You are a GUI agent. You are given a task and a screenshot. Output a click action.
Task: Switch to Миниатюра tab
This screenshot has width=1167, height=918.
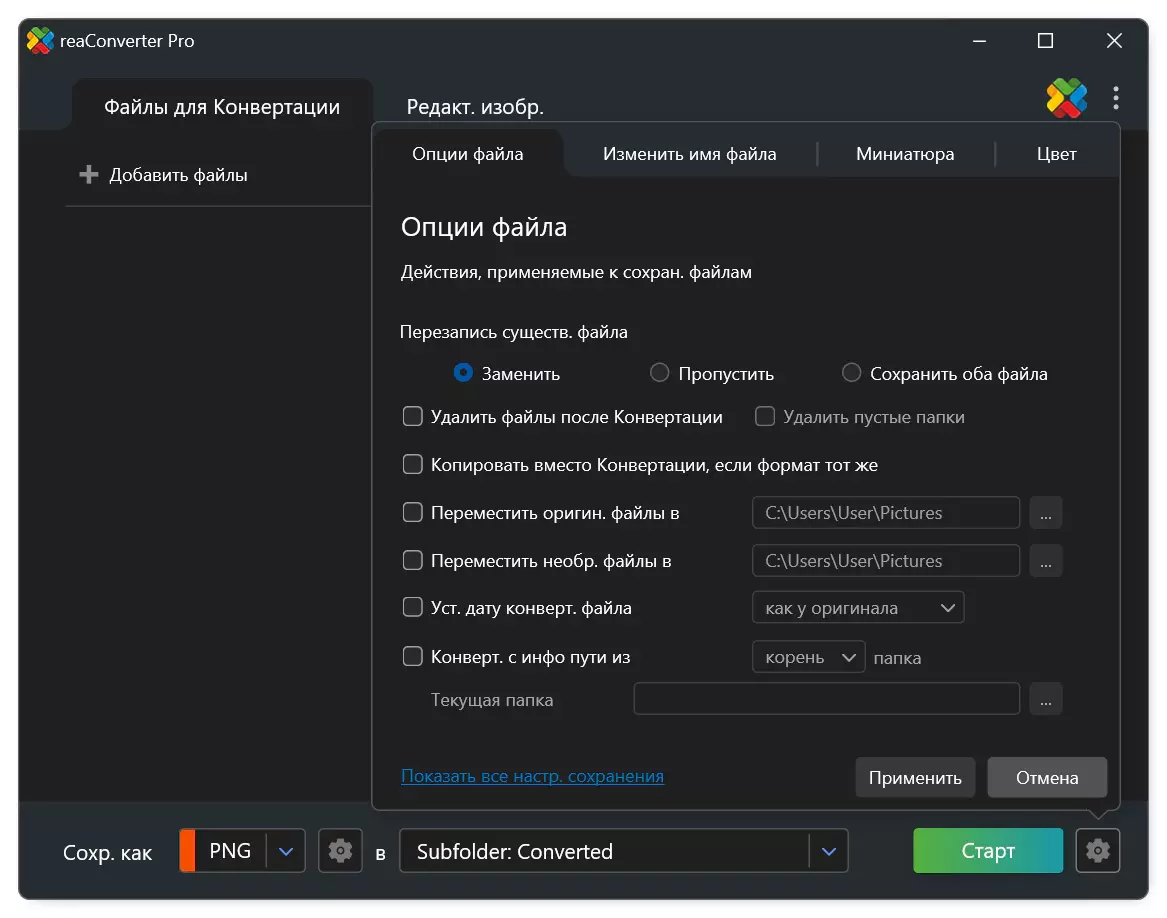(904, 153)
